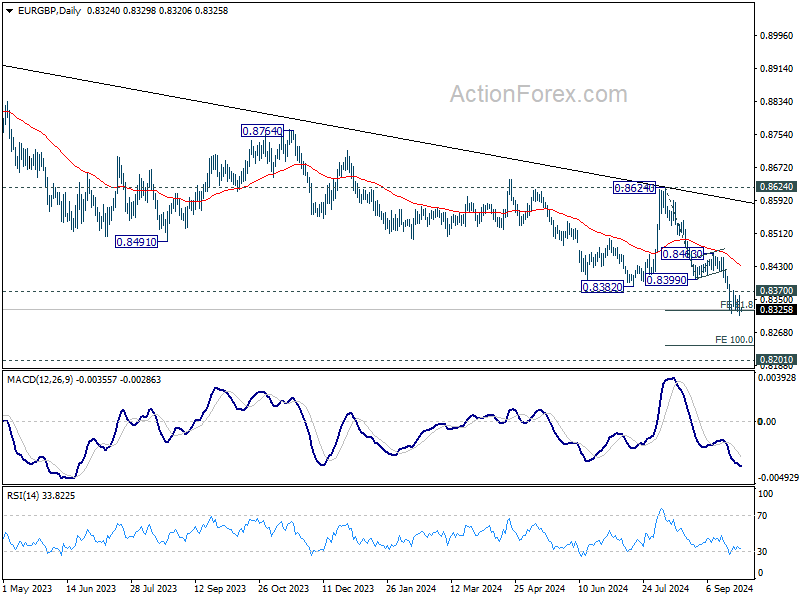
Task: Click the 12 Mar 2024 date label
Action: coord(477,588)
